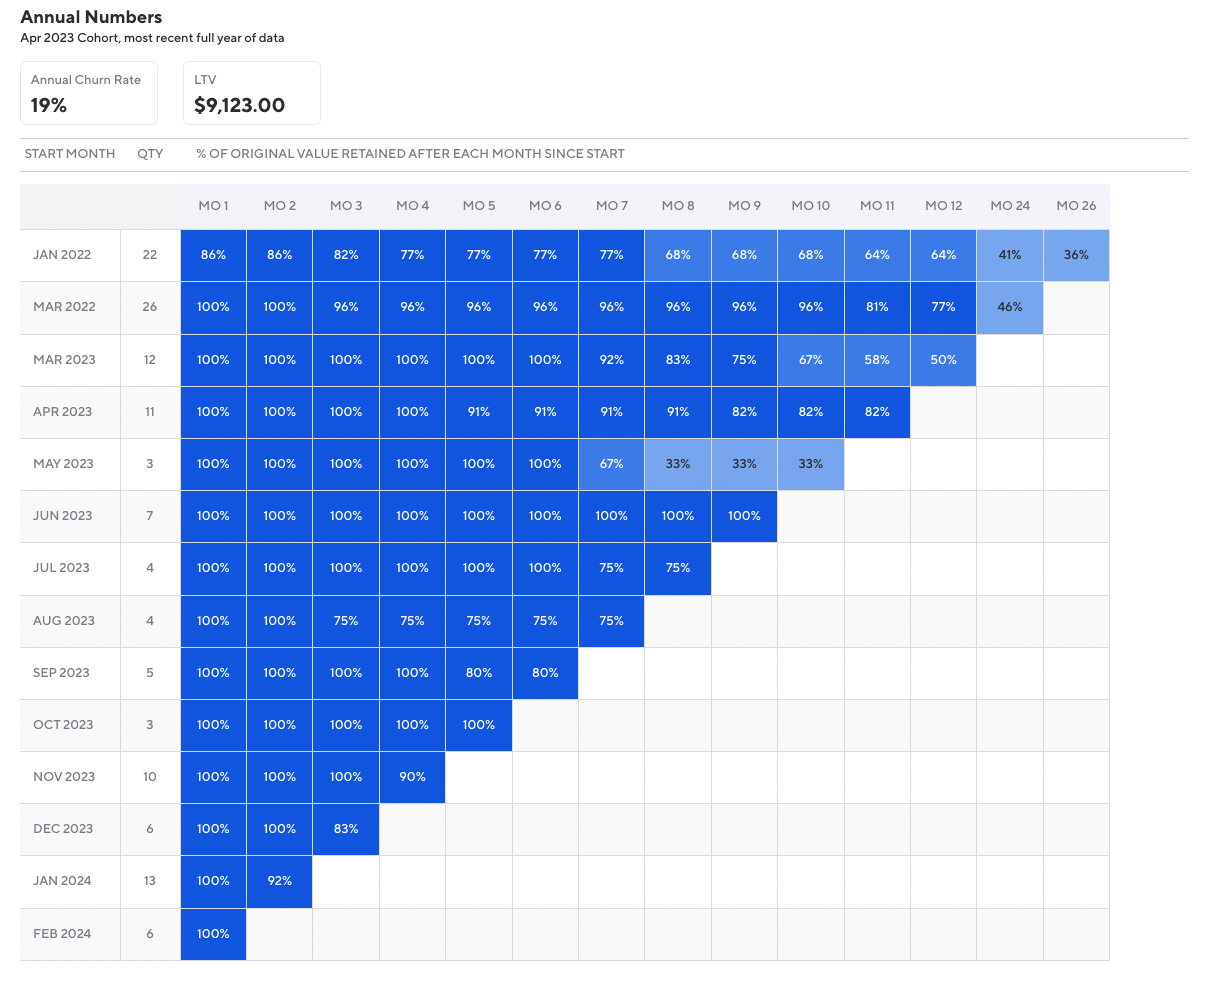Click the 50% cell in MAR 2023 row
Viewport: 1217px width, 982px height.
click(943, 360)
